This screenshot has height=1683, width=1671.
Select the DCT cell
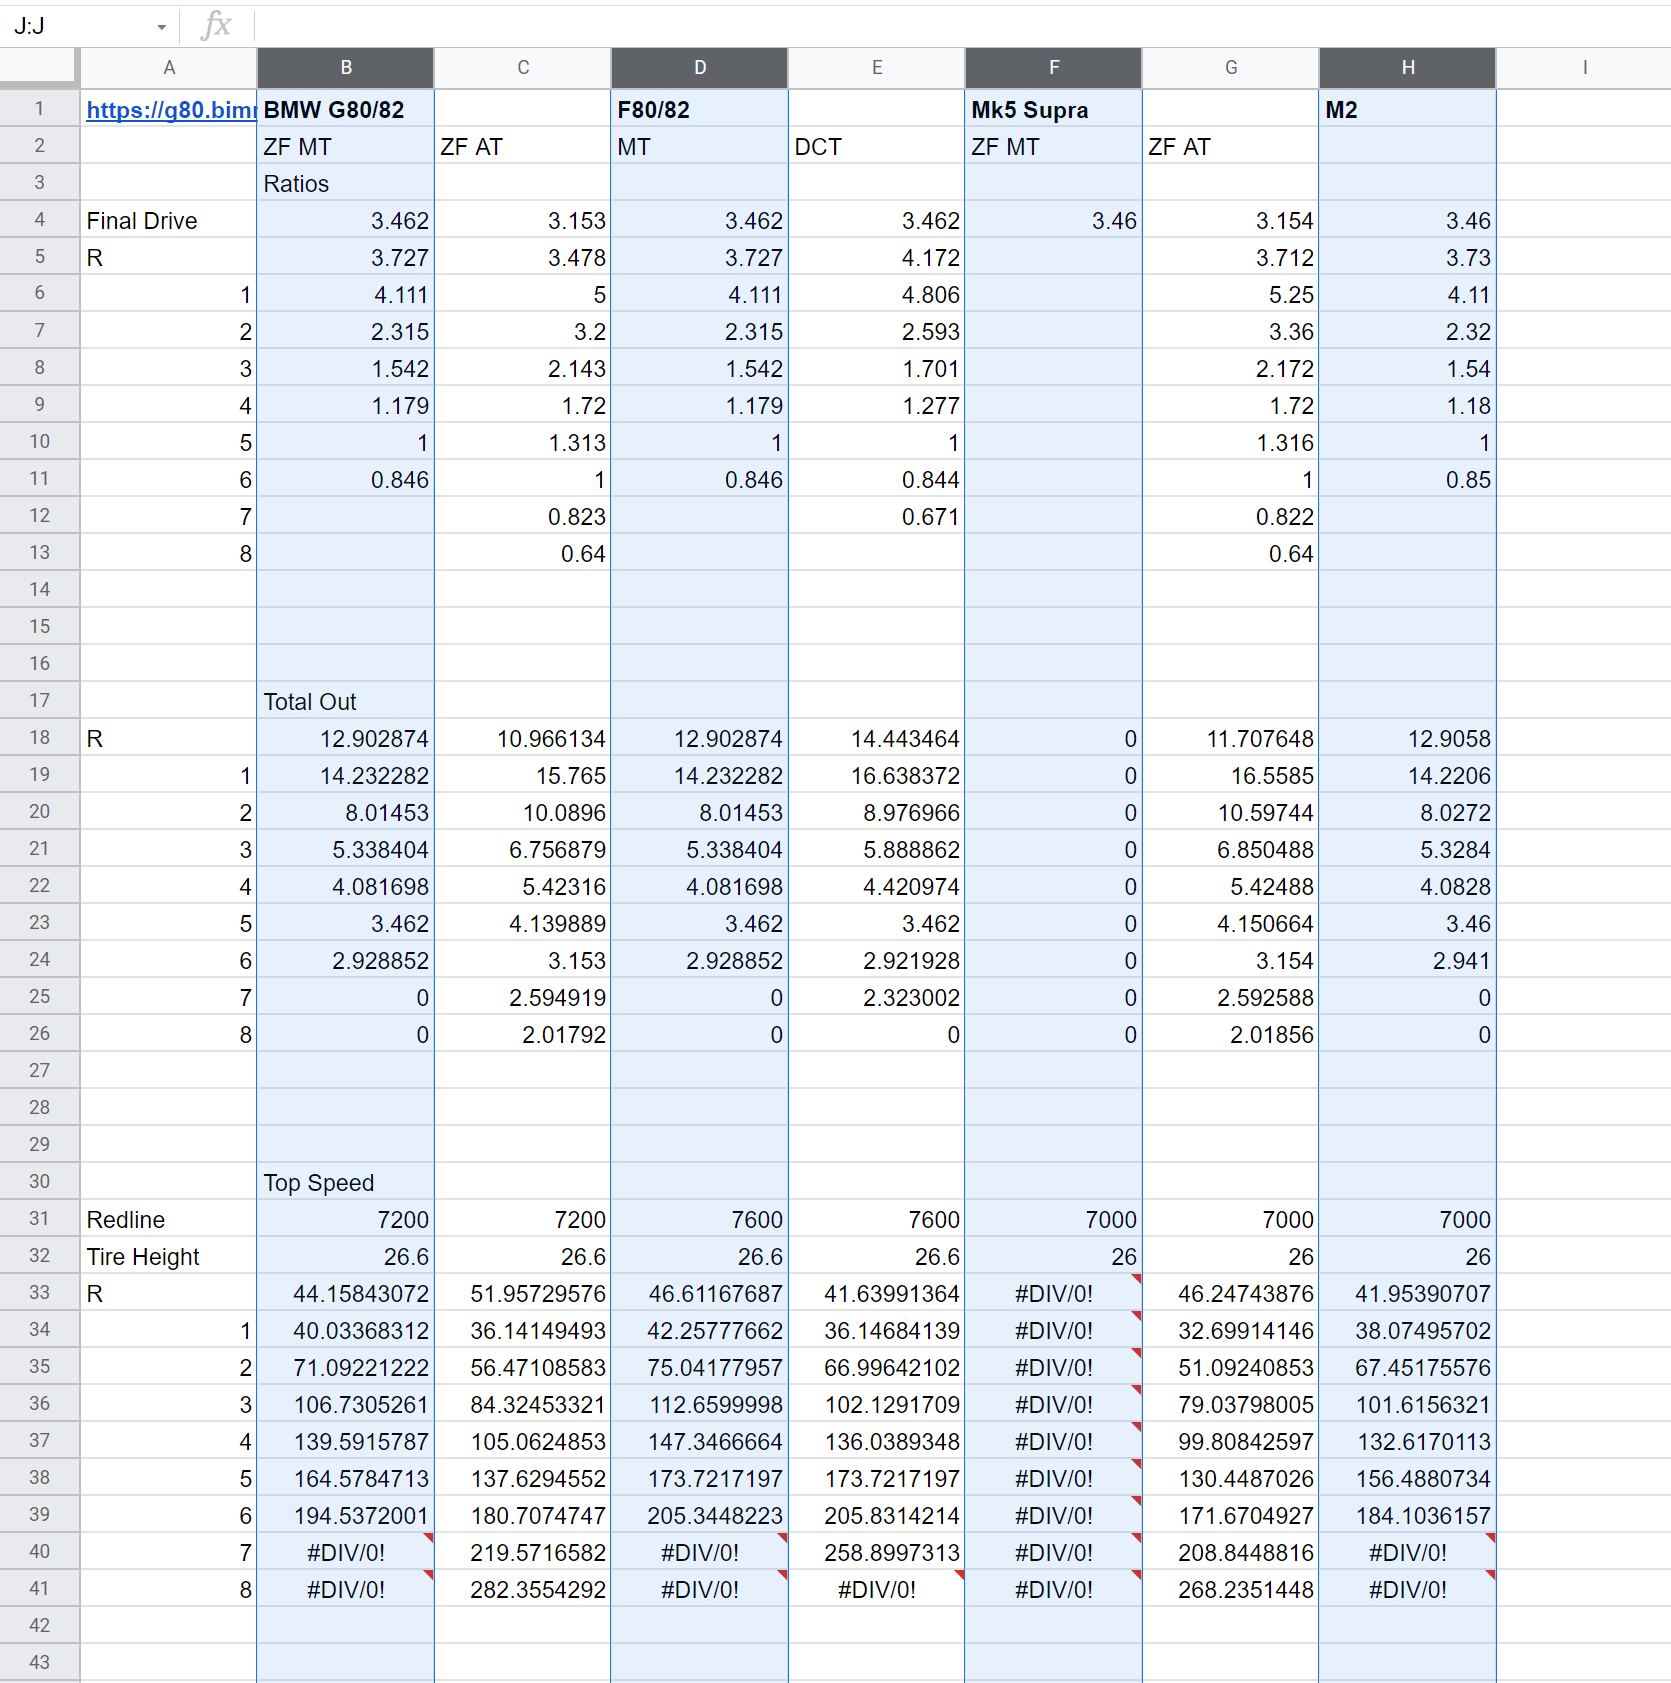tap(877, 146)
